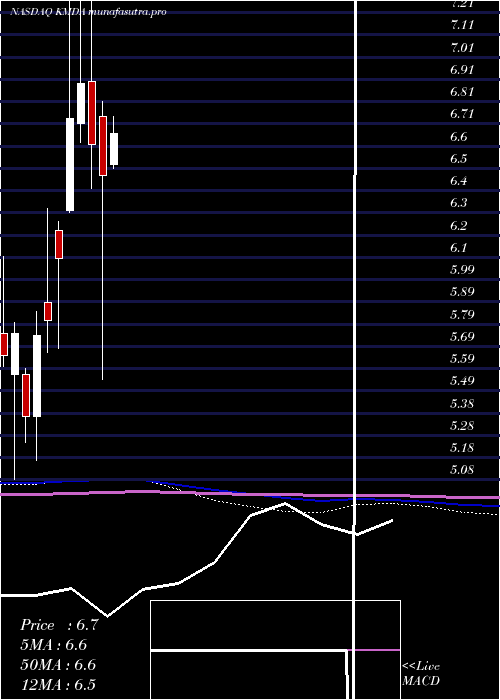The height and width of the screenshot is (700, 500).
Task: Select the 7.11 price axis label
Action: tap(462, 25)
